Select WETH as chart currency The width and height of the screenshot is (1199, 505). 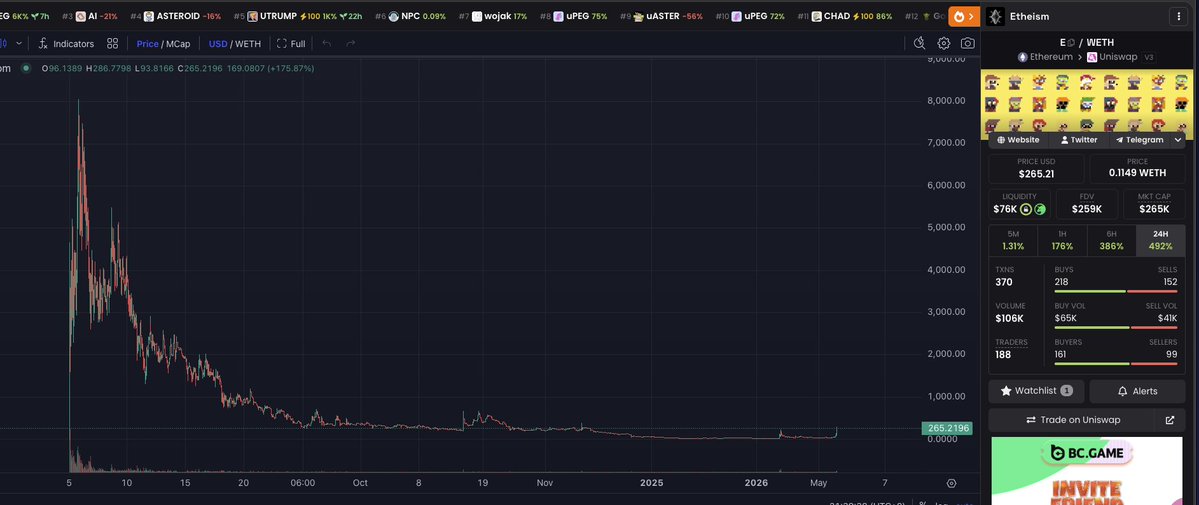(248, 44)
